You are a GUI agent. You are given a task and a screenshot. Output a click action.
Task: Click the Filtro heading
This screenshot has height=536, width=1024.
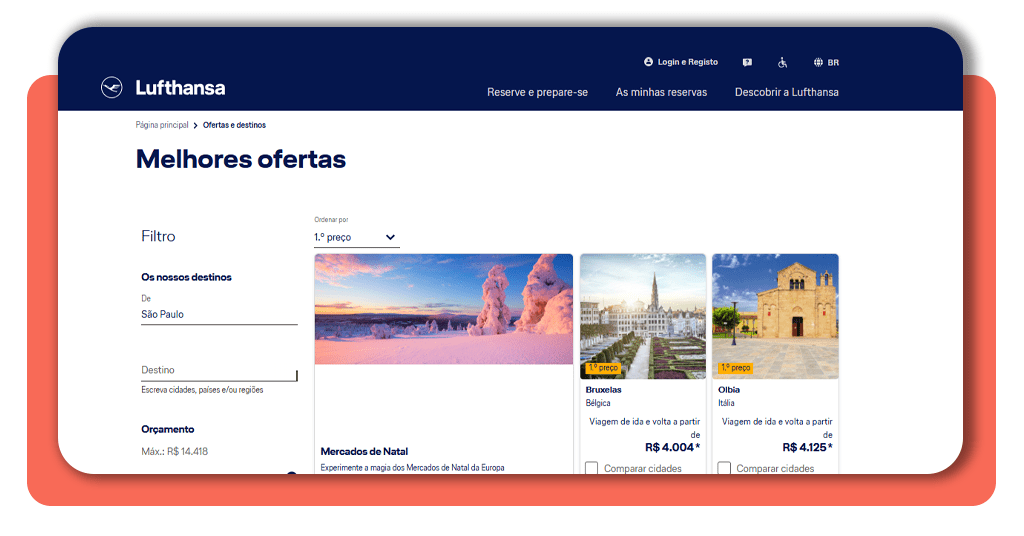158,236
